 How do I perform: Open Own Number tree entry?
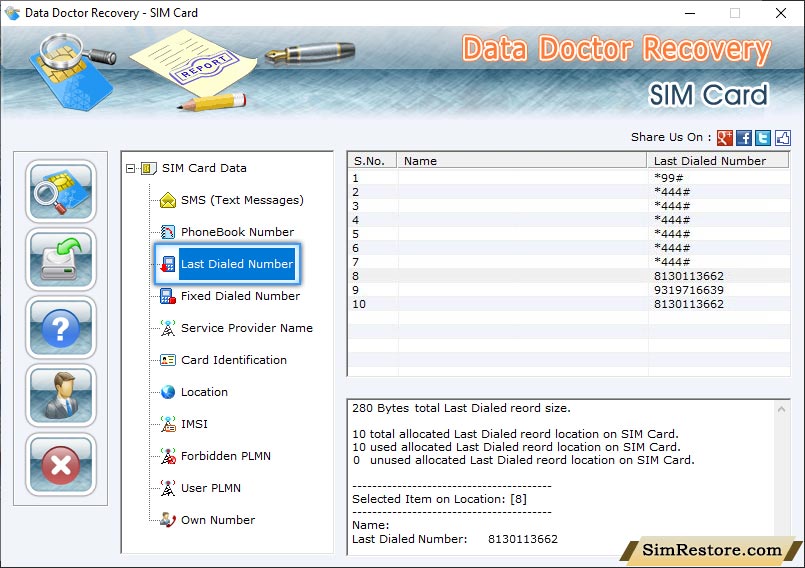(x=218, y=520)
